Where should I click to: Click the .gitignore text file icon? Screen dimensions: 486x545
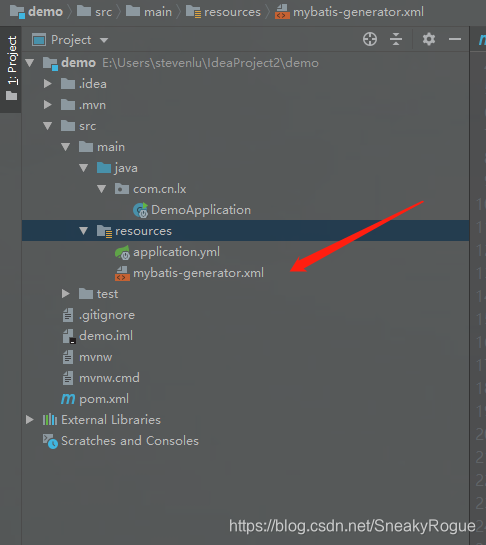click(x=68, y=315)
